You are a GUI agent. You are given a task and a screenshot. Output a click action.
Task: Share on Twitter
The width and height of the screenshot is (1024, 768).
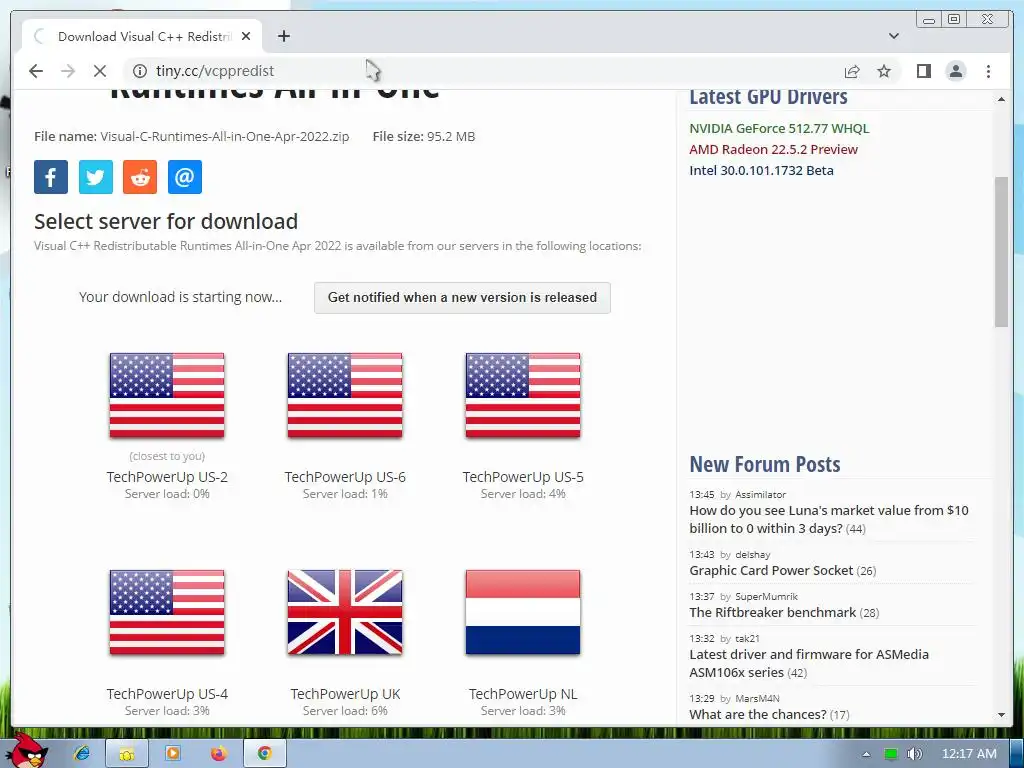pos(95,177)
